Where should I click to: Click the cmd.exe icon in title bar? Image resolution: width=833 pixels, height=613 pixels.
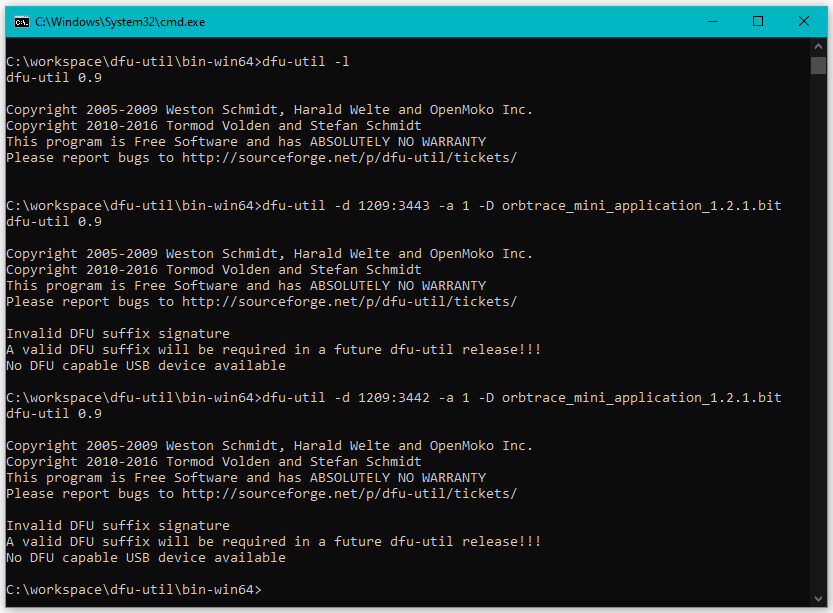[21, 21]
